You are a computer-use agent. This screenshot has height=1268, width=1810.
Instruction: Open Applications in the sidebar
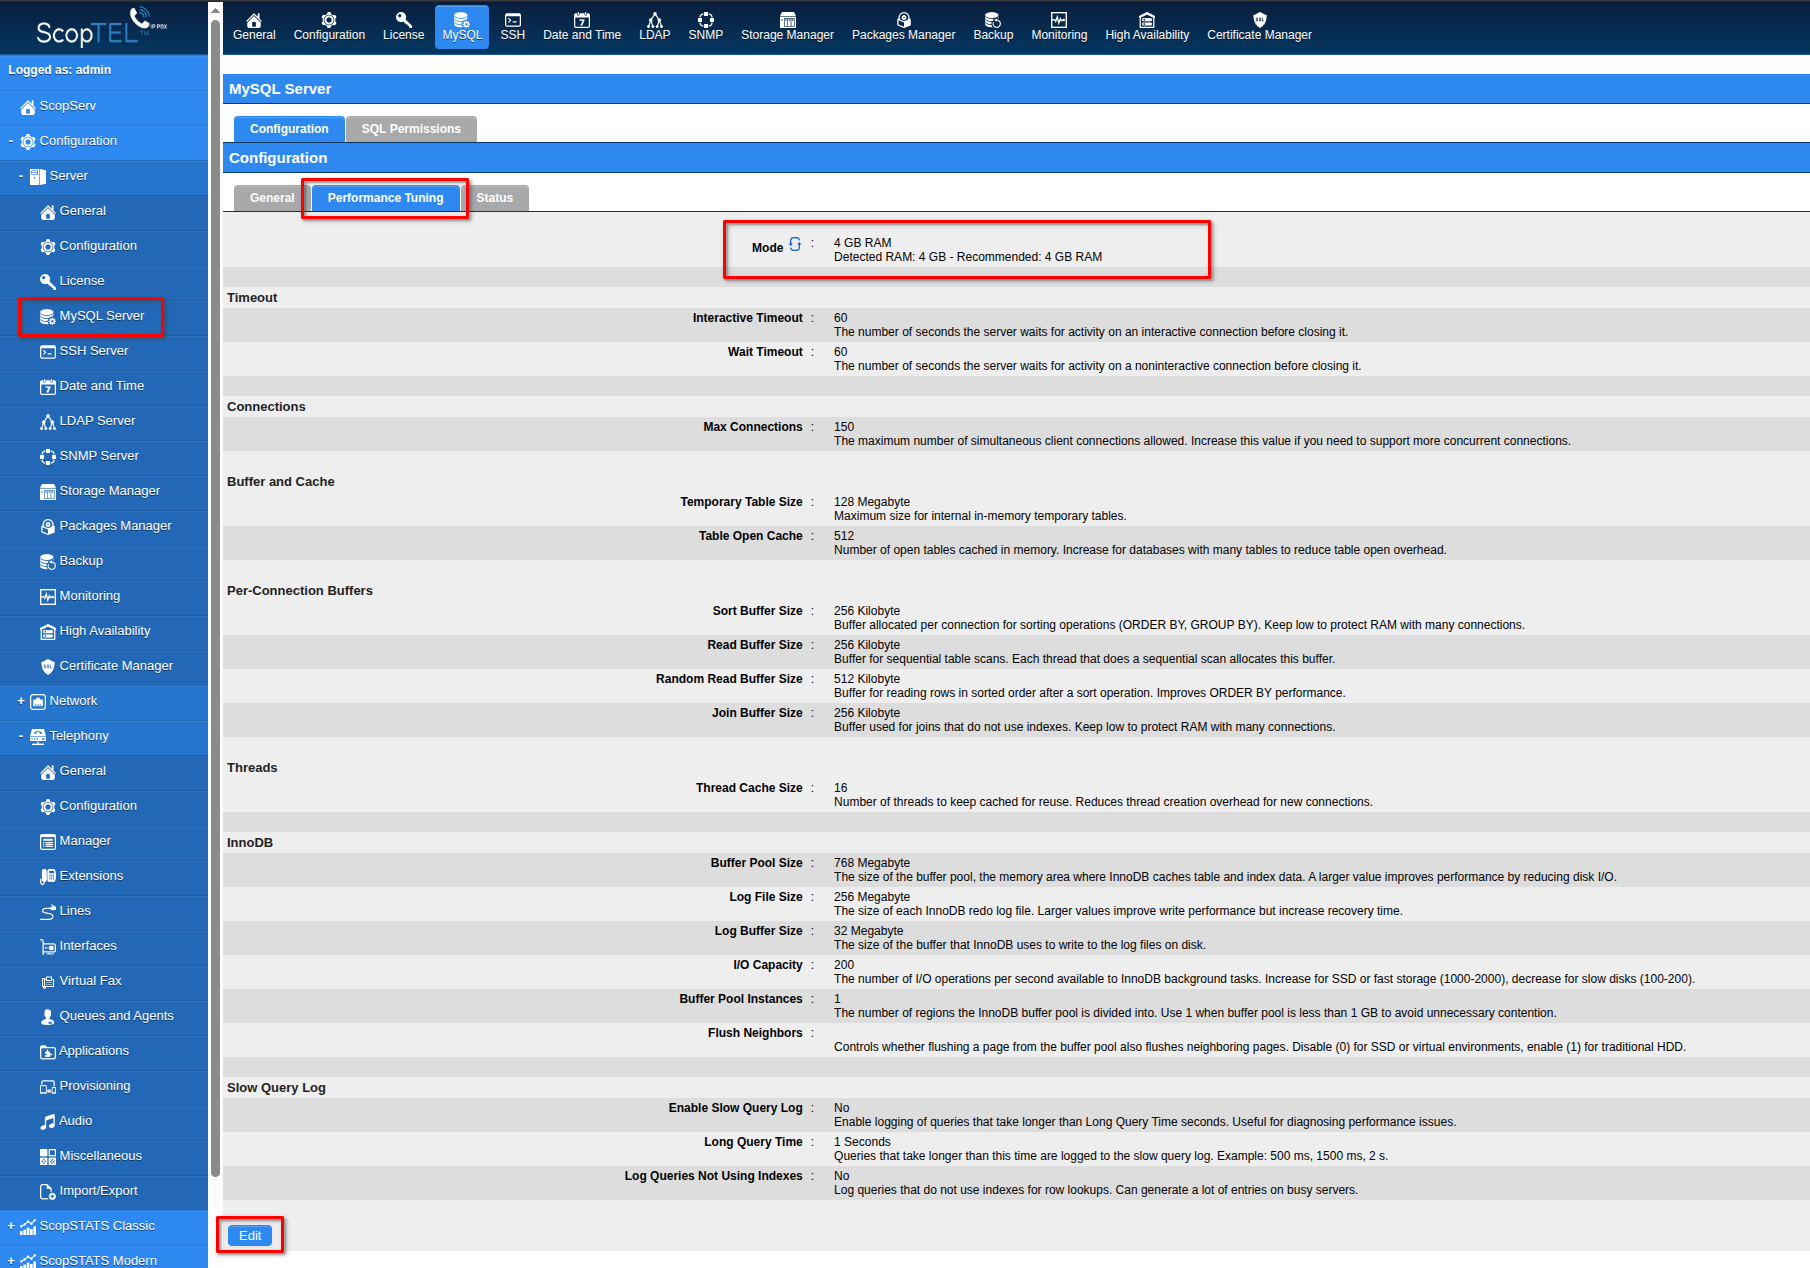85,1051
